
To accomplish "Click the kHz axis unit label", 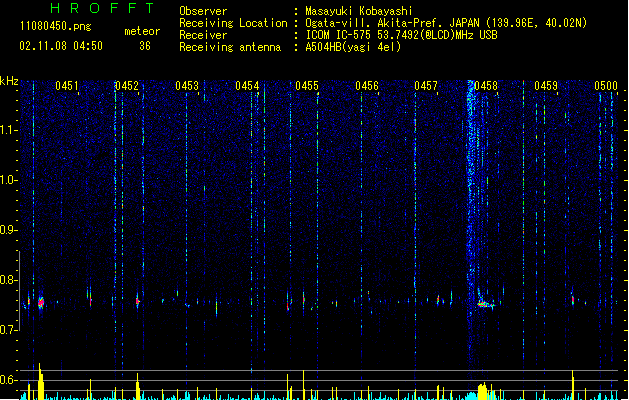I will coord(9,81).
